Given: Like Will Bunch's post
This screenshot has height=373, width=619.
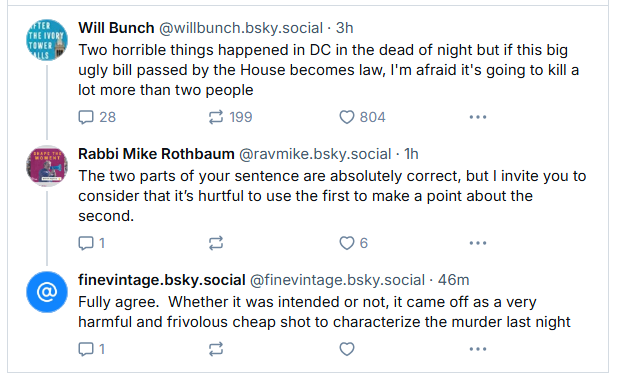Looking at the screenshot, I should tap(362, 117).
